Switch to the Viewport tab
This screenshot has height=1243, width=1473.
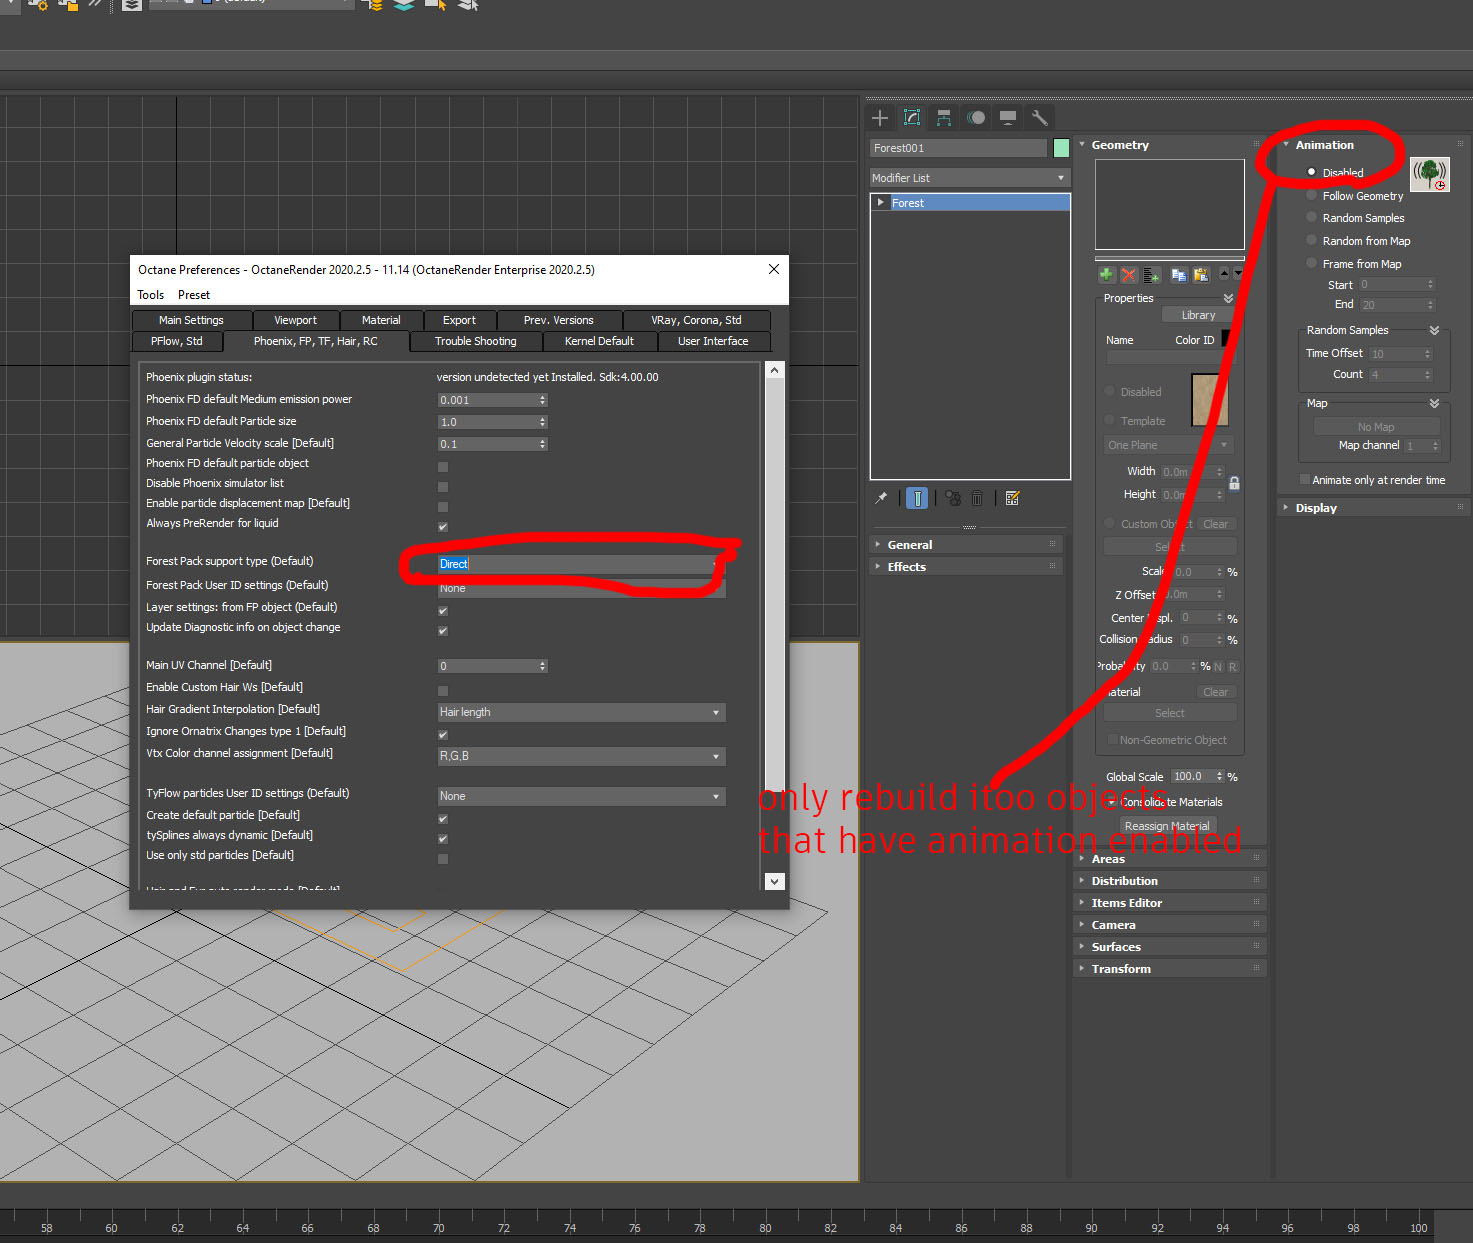pos(295,320)
